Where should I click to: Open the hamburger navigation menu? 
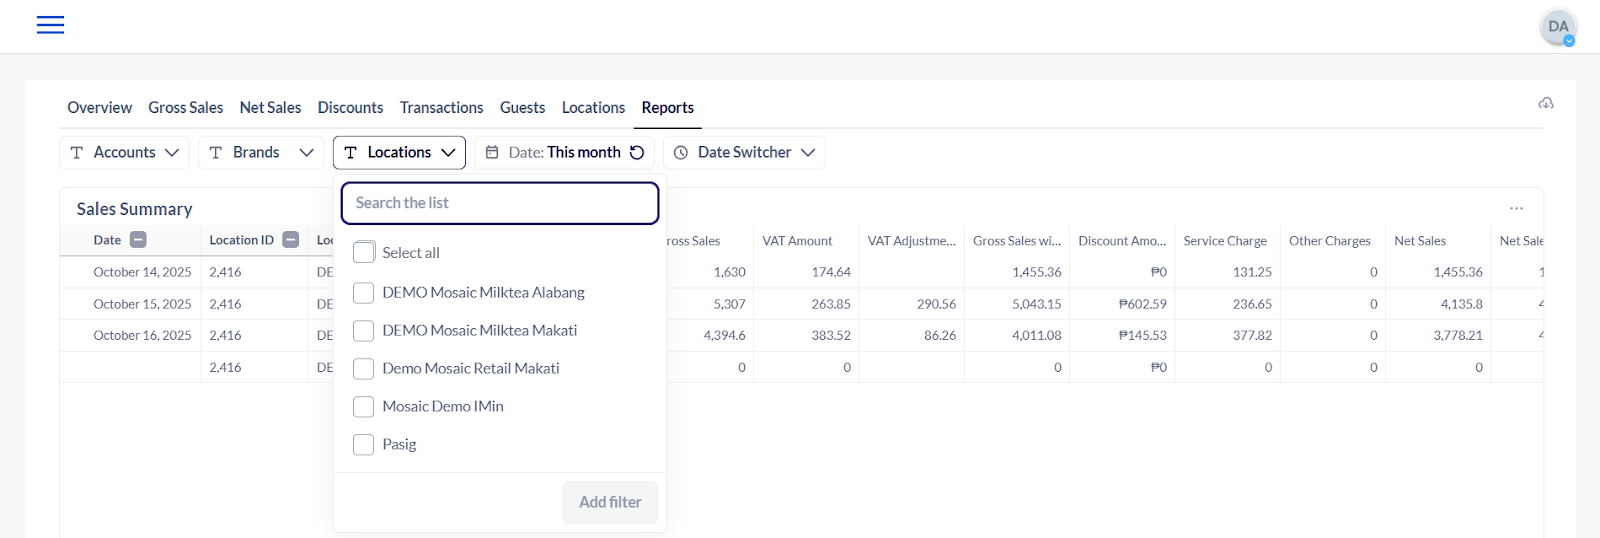click(50, 25)
